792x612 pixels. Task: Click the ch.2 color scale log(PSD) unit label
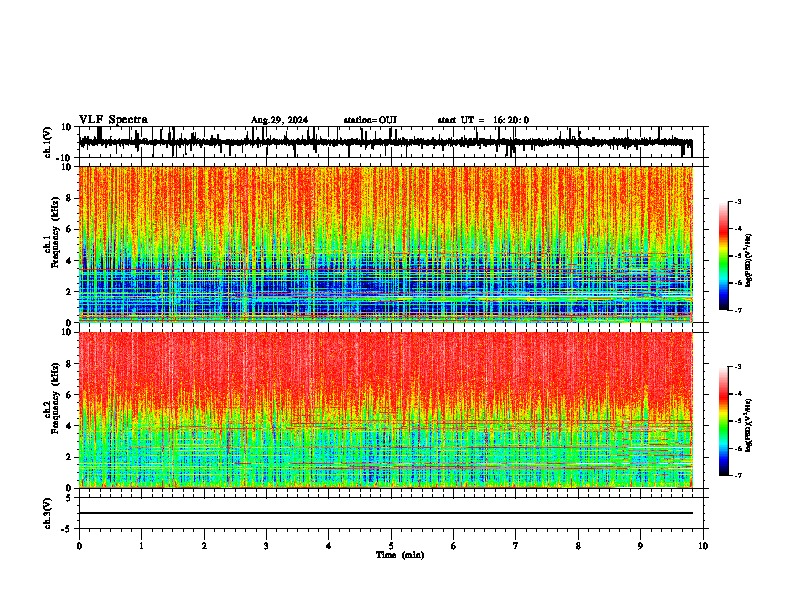coord(749,426)
